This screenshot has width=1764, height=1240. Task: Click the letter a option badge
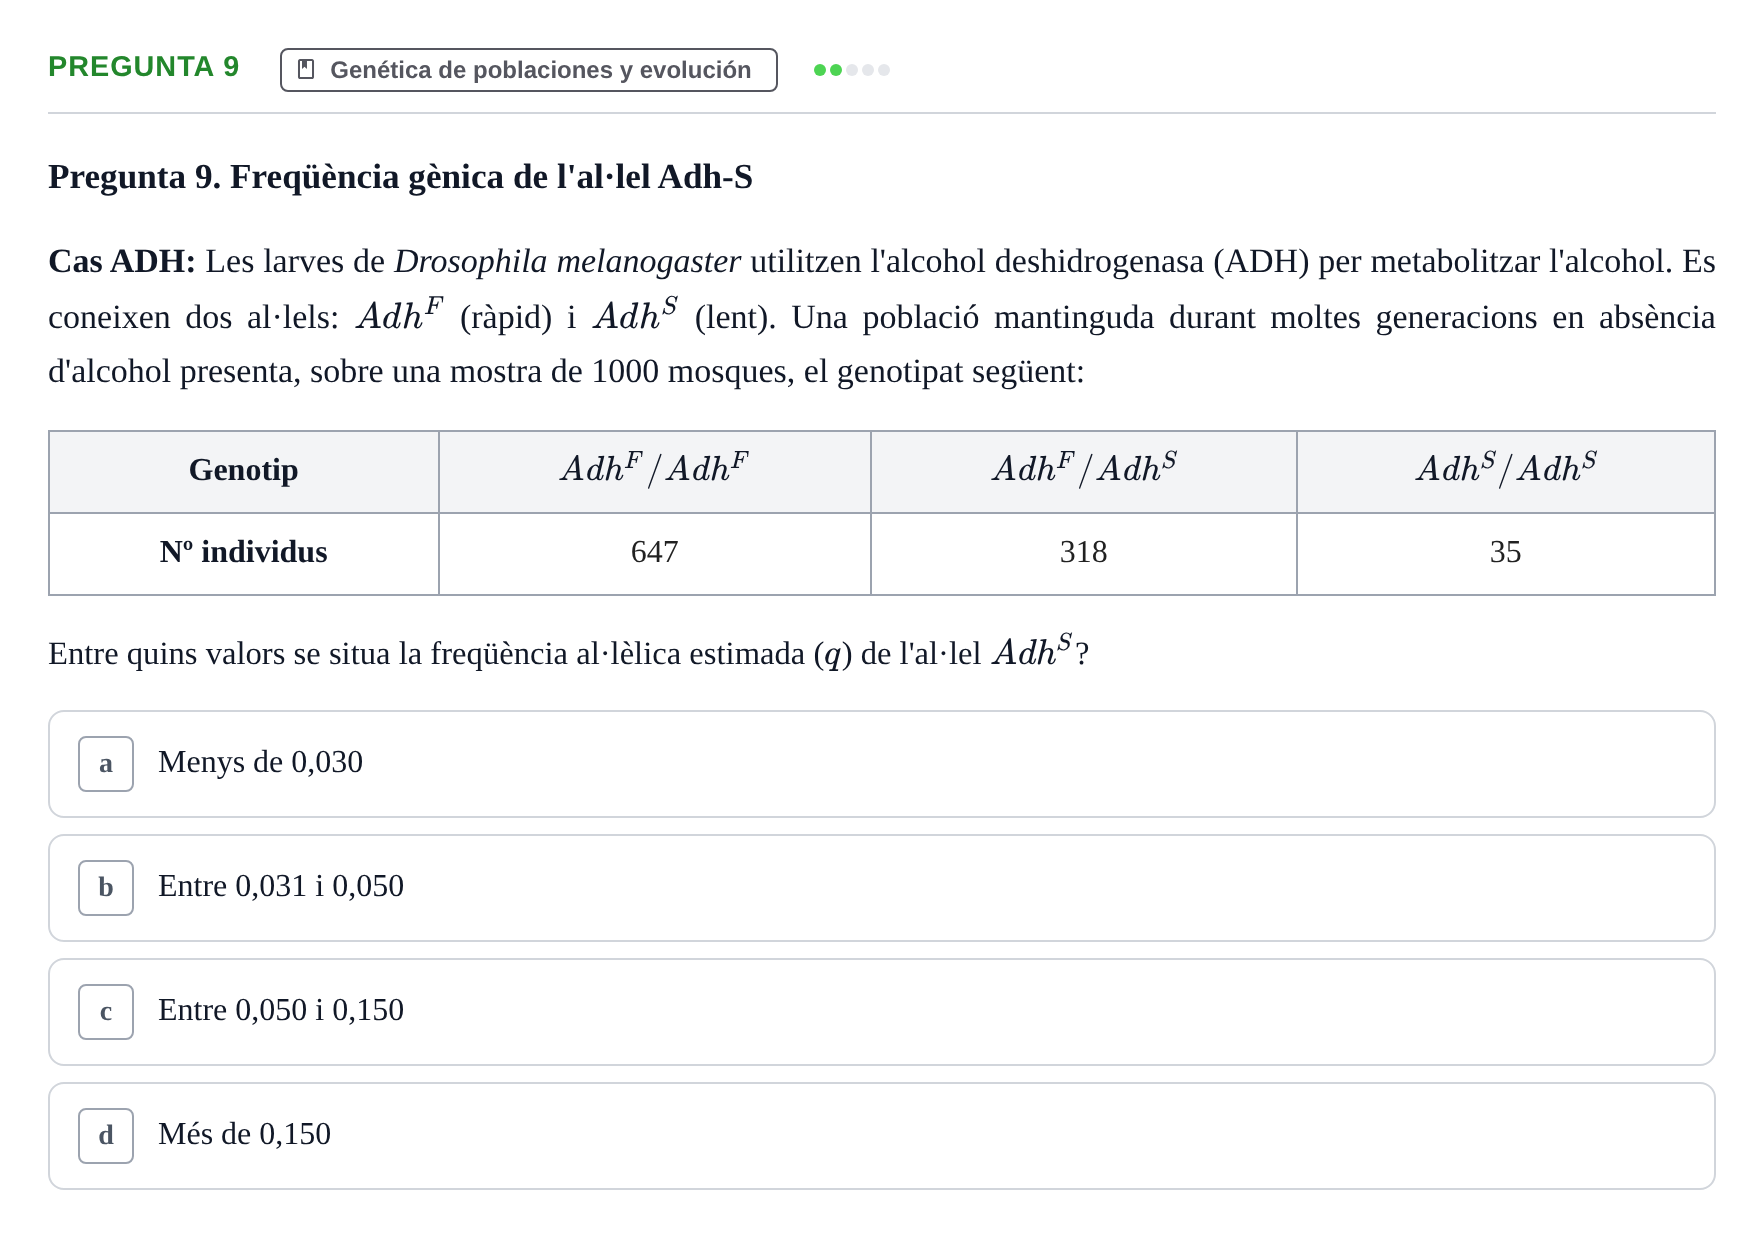coord(106,764)
